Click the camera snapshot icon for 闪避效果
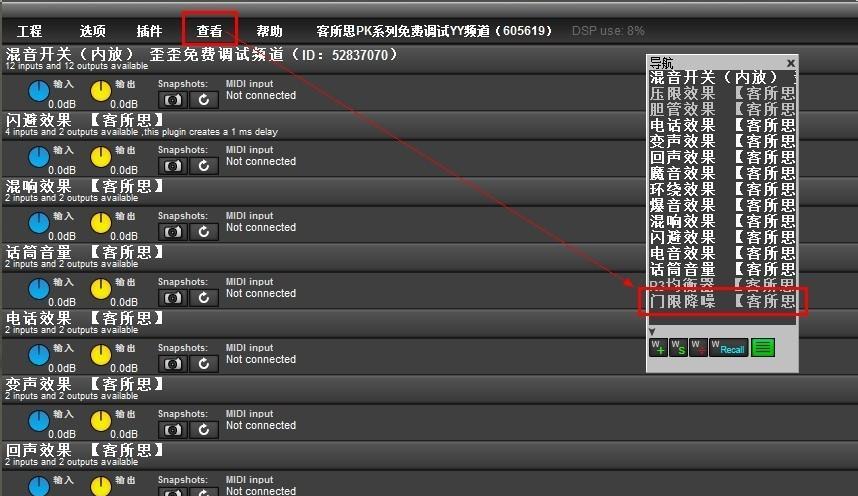Image resolution: width=858 pixels, height=496 pixels. coord(173,166)
